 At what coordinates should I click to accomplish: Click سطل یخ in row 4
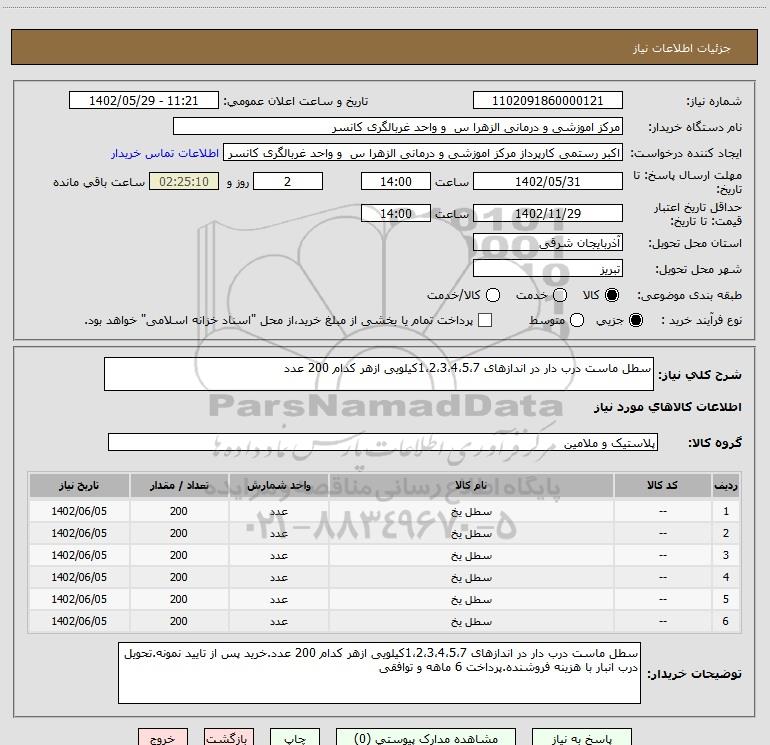(x=471, y=578)
